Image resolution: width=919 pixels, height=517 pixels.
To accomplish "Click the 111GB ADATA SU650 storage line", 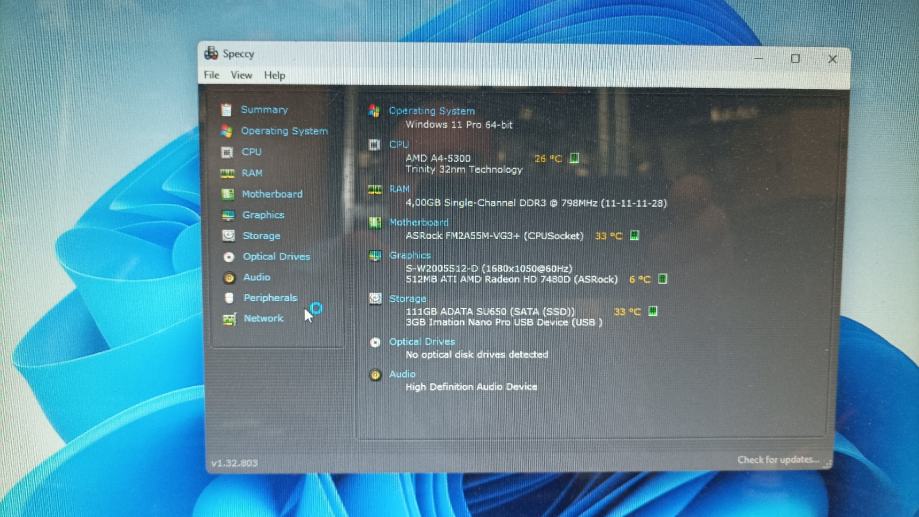I will pyautogui.click(x=490, y=311).
